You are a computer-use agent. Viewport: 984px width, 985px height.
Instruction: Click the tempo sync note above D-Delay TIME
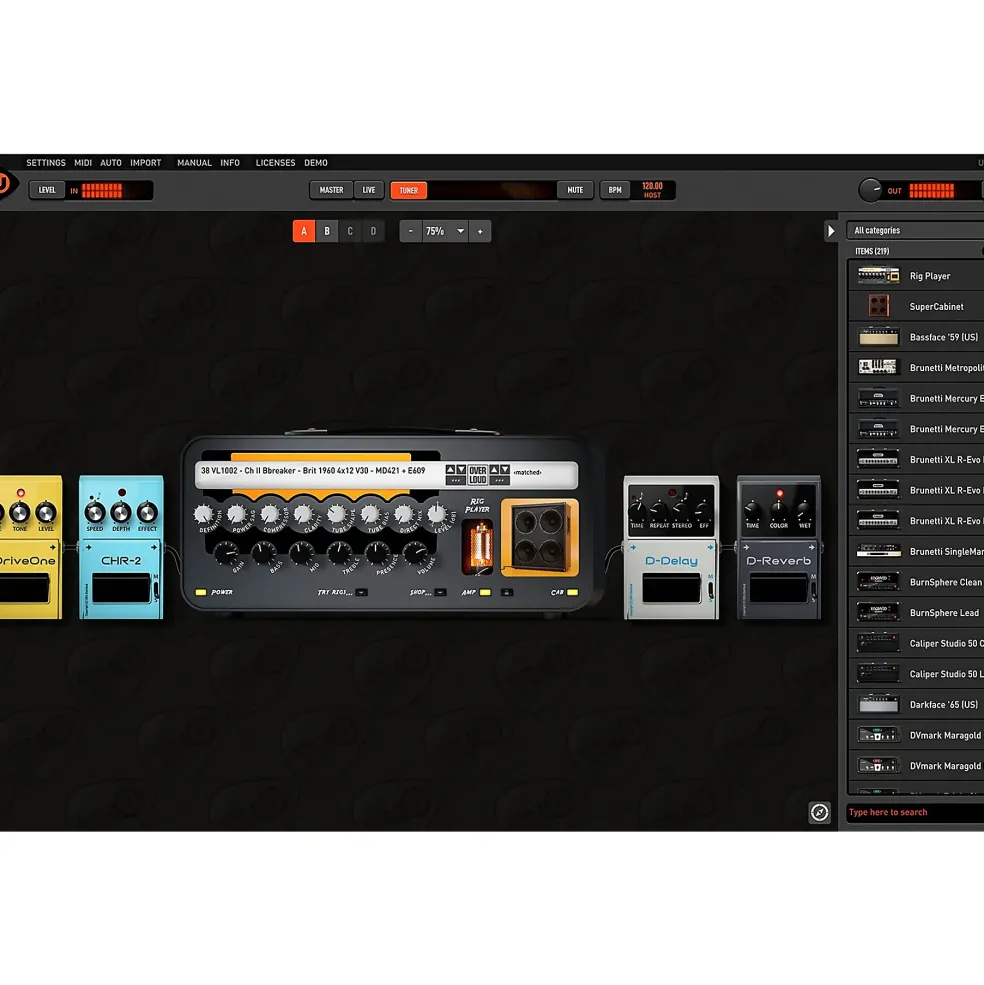point(640,496)
